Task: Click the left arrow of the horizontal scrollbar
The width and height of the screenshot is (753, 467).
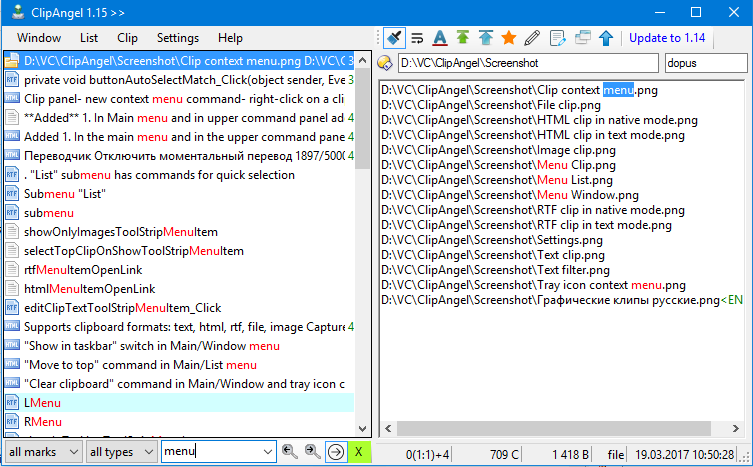Action: point(388,429)
